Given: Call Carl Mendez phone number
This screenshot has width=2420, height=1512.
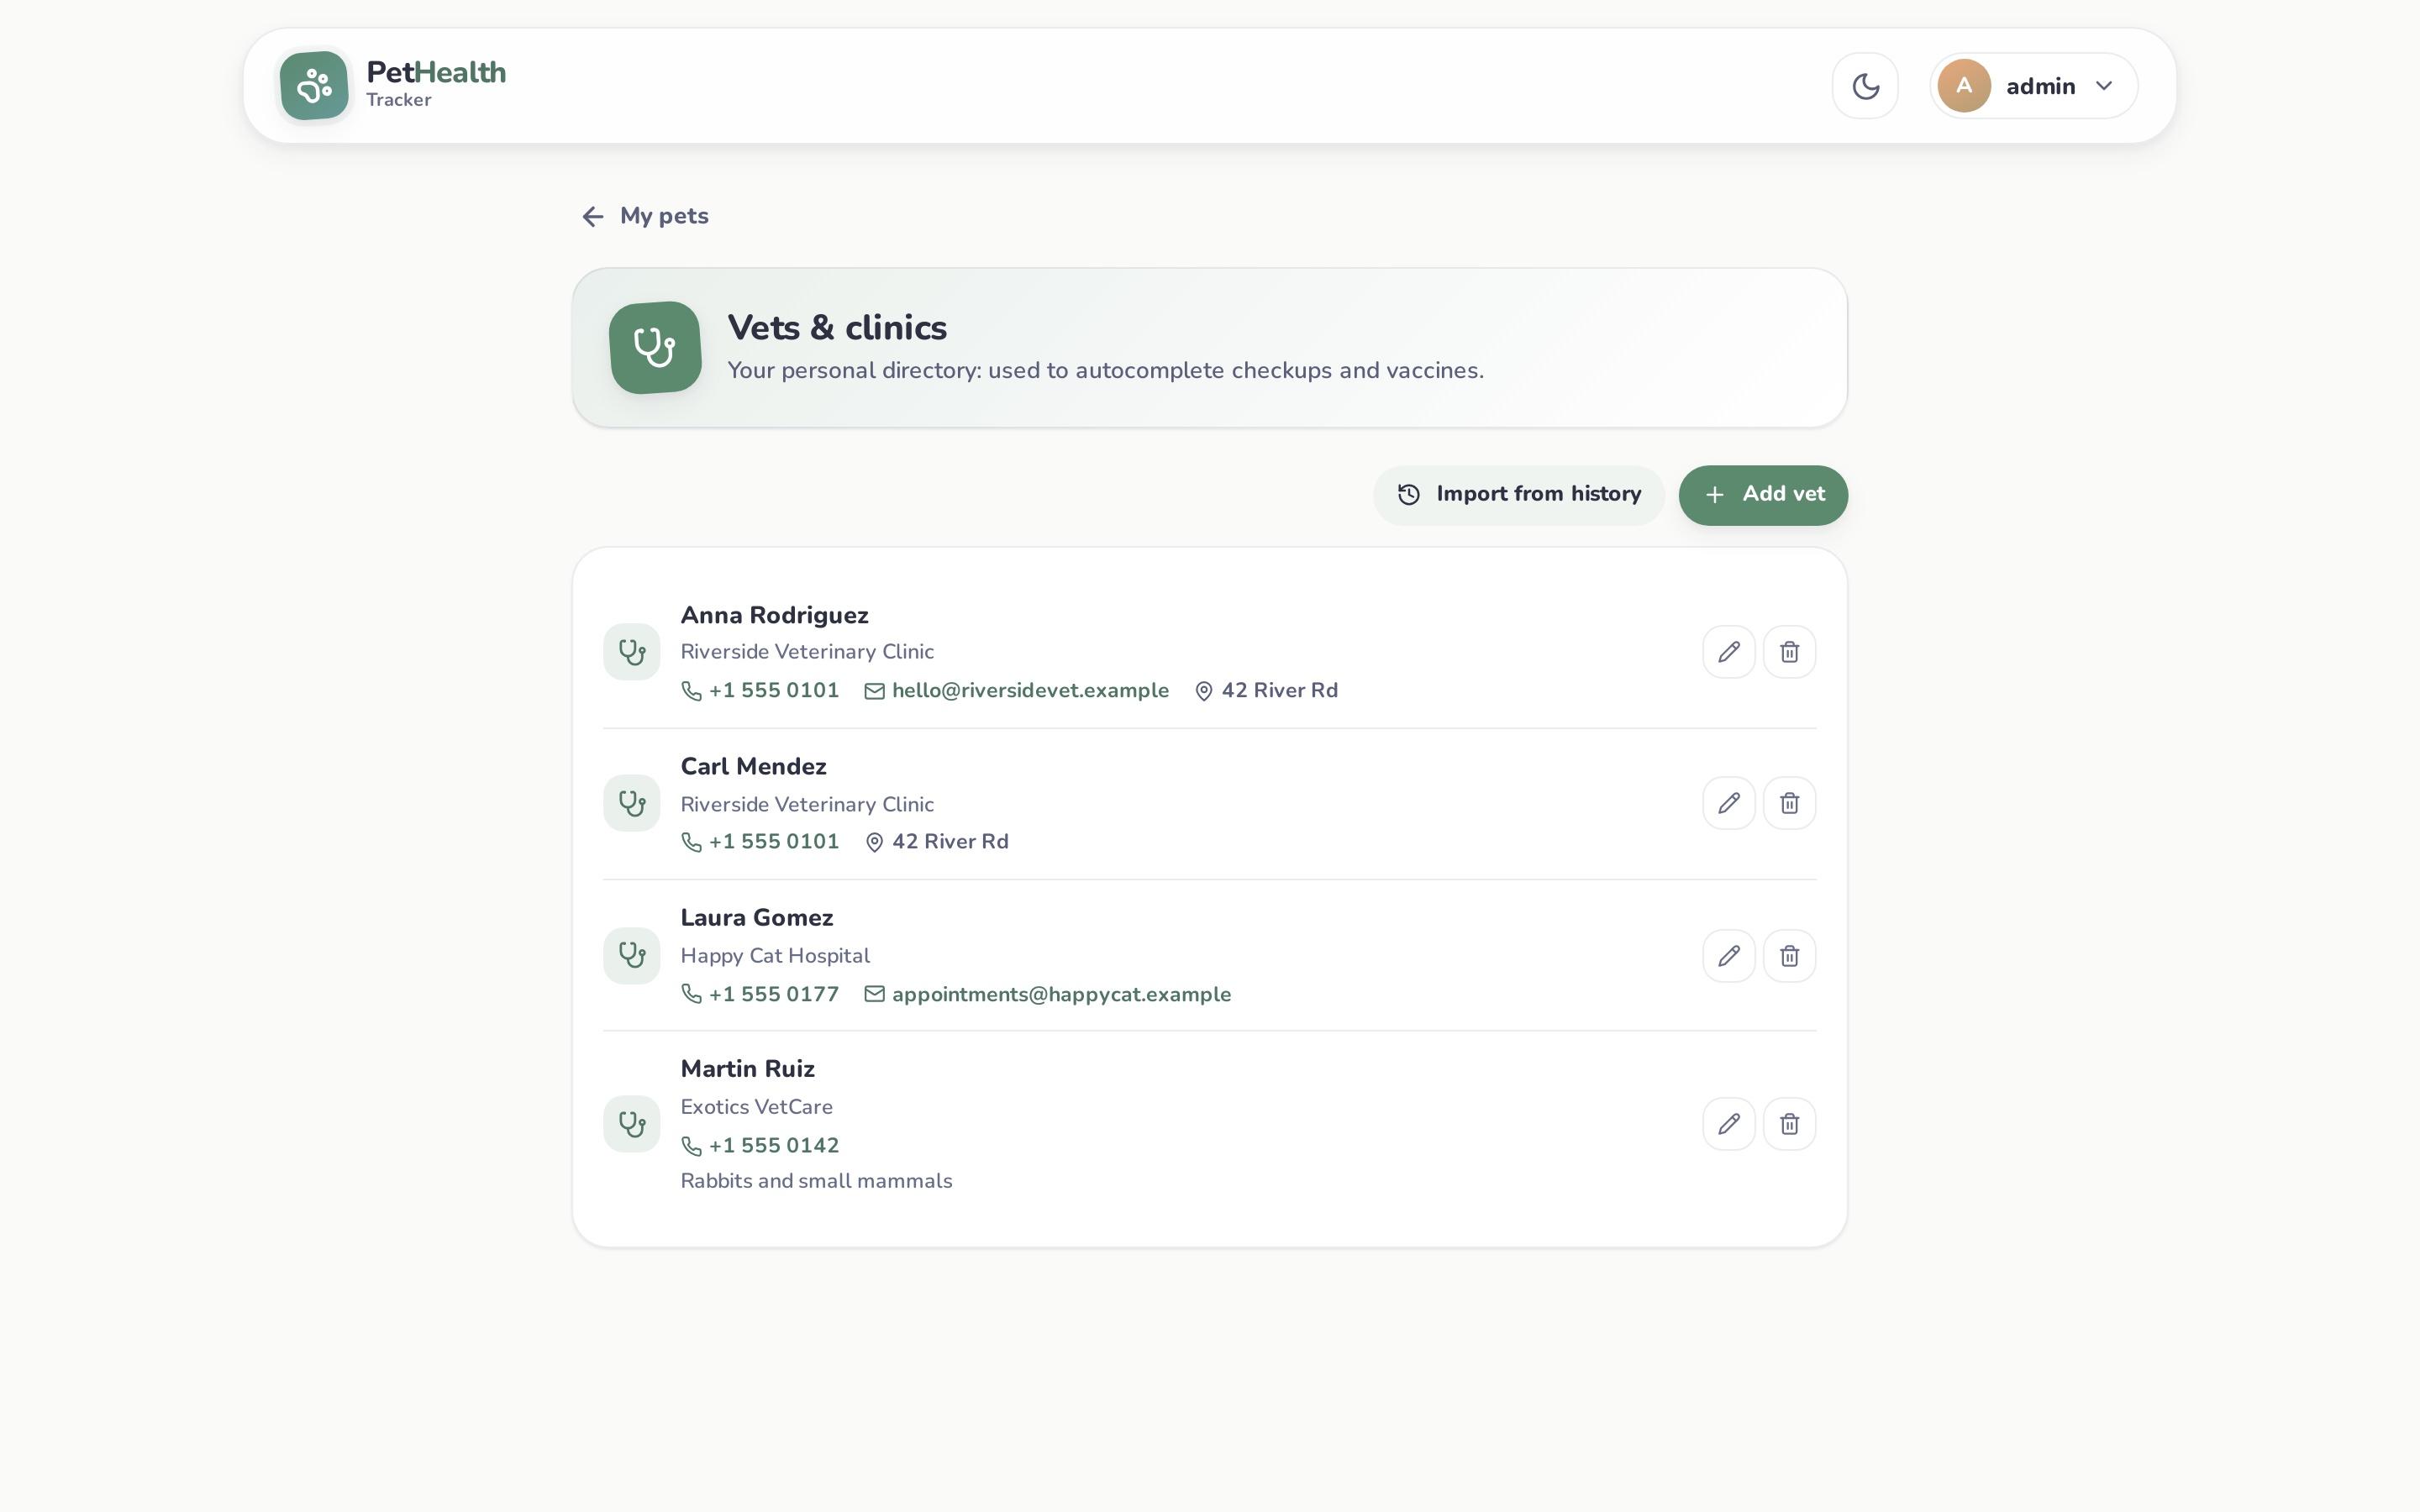Looking at the screenshot, I should point(760,842).
